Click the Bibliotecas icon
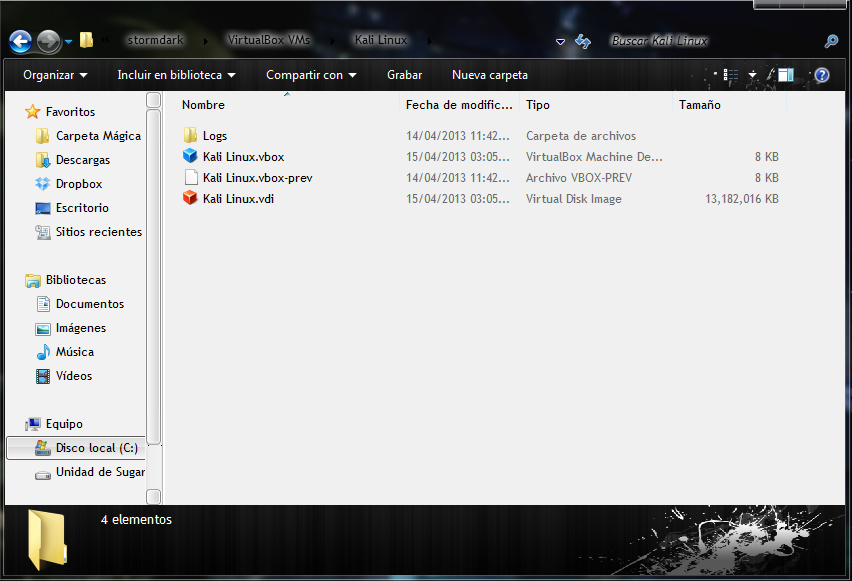 [x=33, y=280]
